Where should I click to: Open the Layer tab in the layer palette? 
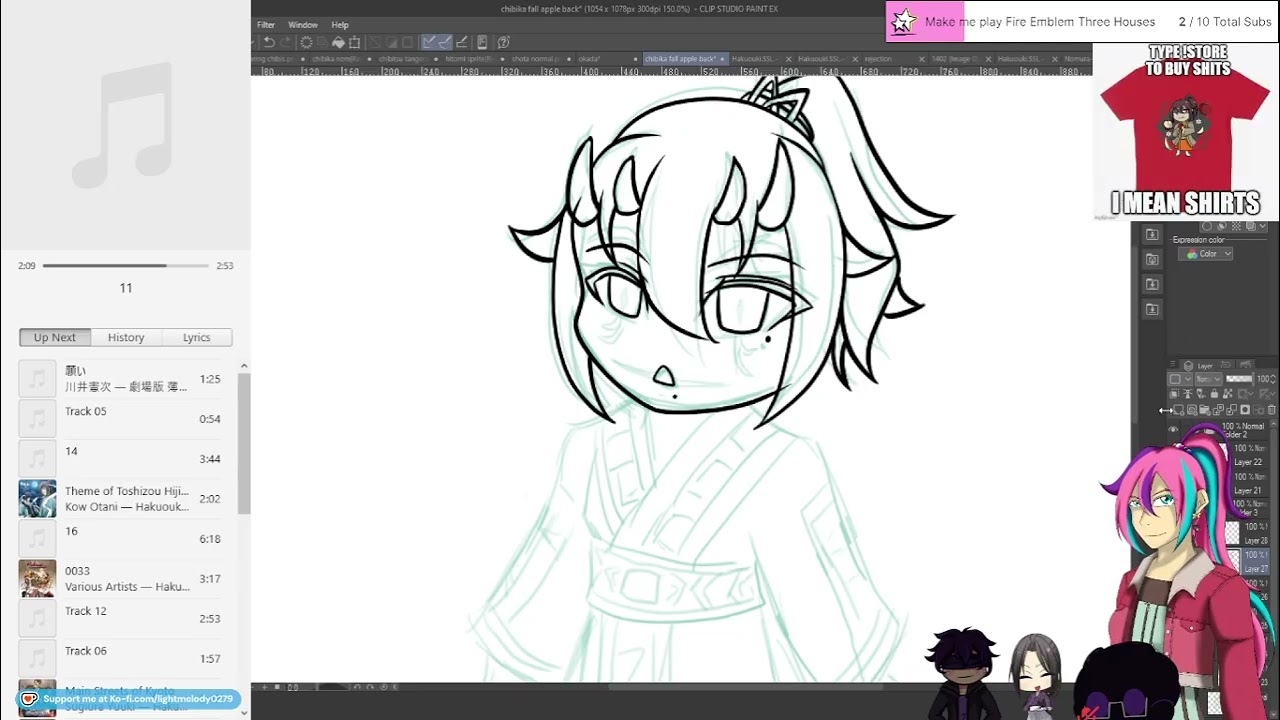[x=1200, y=366]
